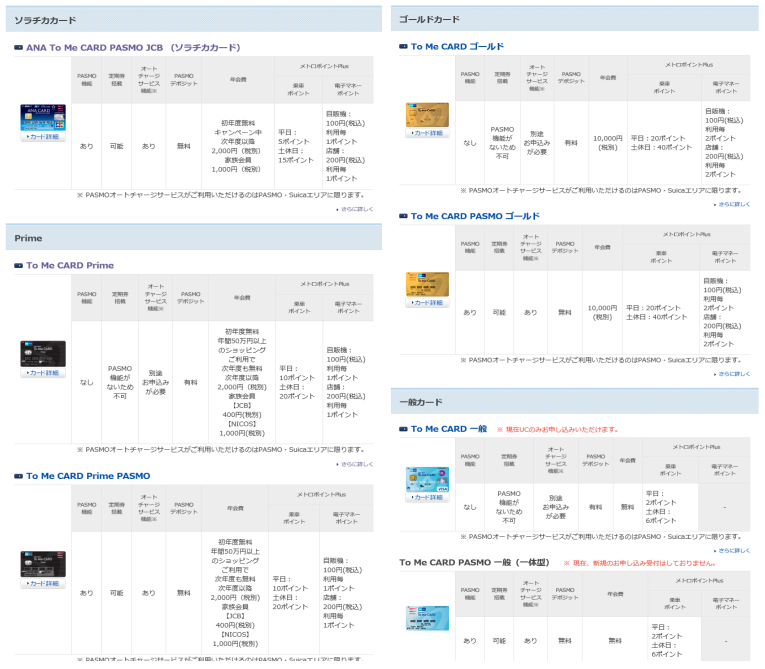Click カード詳細 under the ANA ソラチカカード image

click(43, 137)
